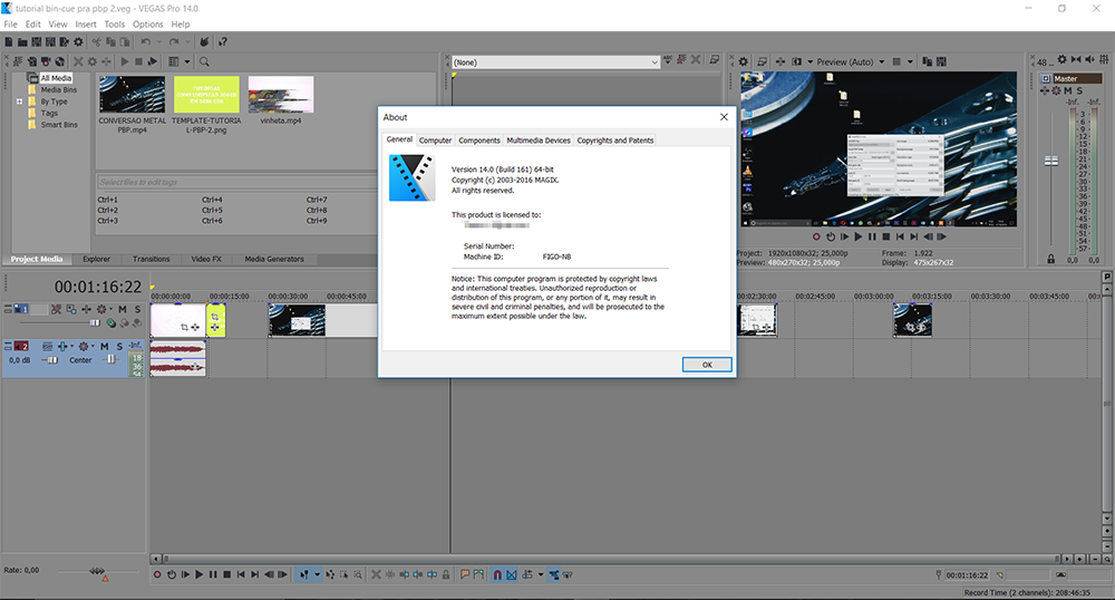Toggle the Automatic Crossfades icon
Viewport: 1115px width, 600px height.
[511, 574]
